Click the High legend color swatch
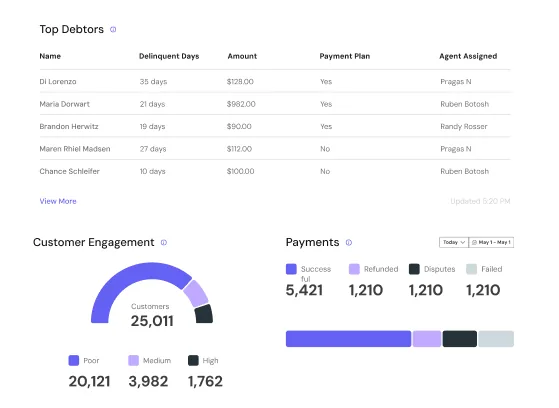Screen dimensions: 559x408 point(193,361)
